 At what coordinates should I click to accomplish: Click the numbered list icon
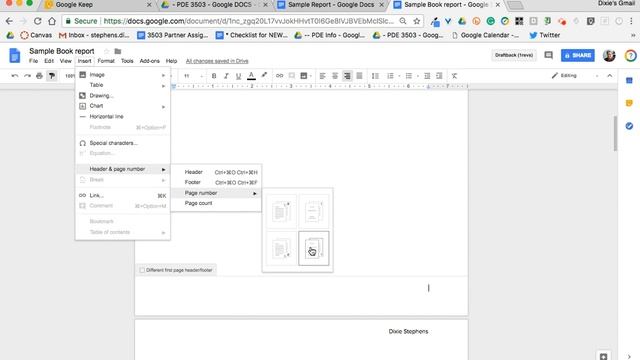coord(390,76)
